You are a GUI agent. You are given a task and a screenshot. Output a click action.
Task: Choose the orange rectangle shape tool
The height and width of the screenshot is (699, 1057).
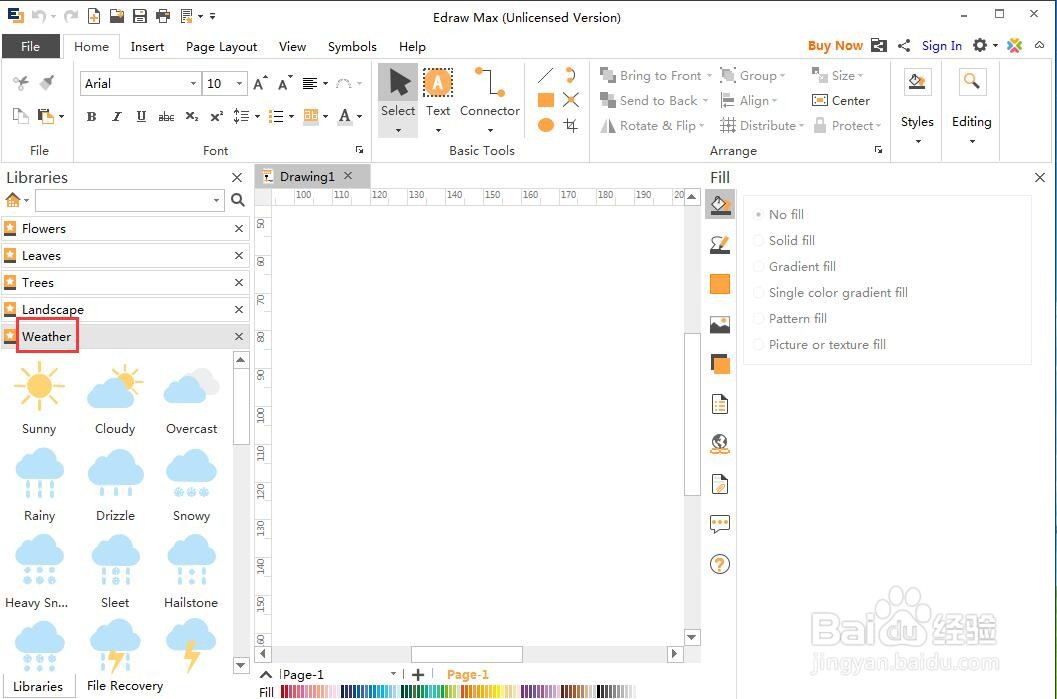pos(545,100)
